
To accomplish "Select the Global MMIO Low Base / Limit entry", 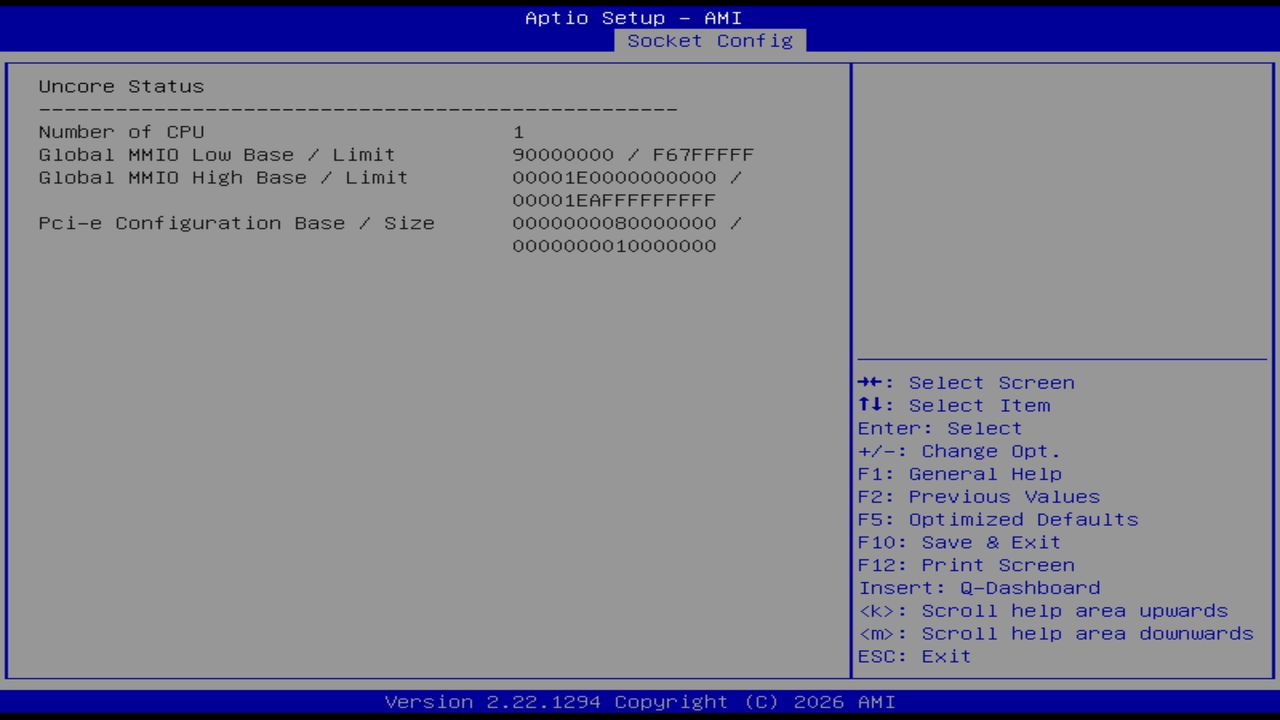I will tap(216, 154).
